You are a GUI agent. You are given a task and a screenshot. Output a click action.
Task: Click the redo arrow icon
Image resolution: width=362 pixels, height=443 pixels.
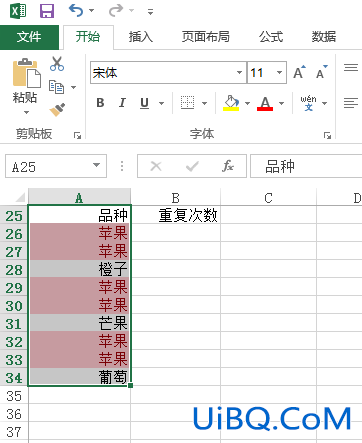[116, 10]
